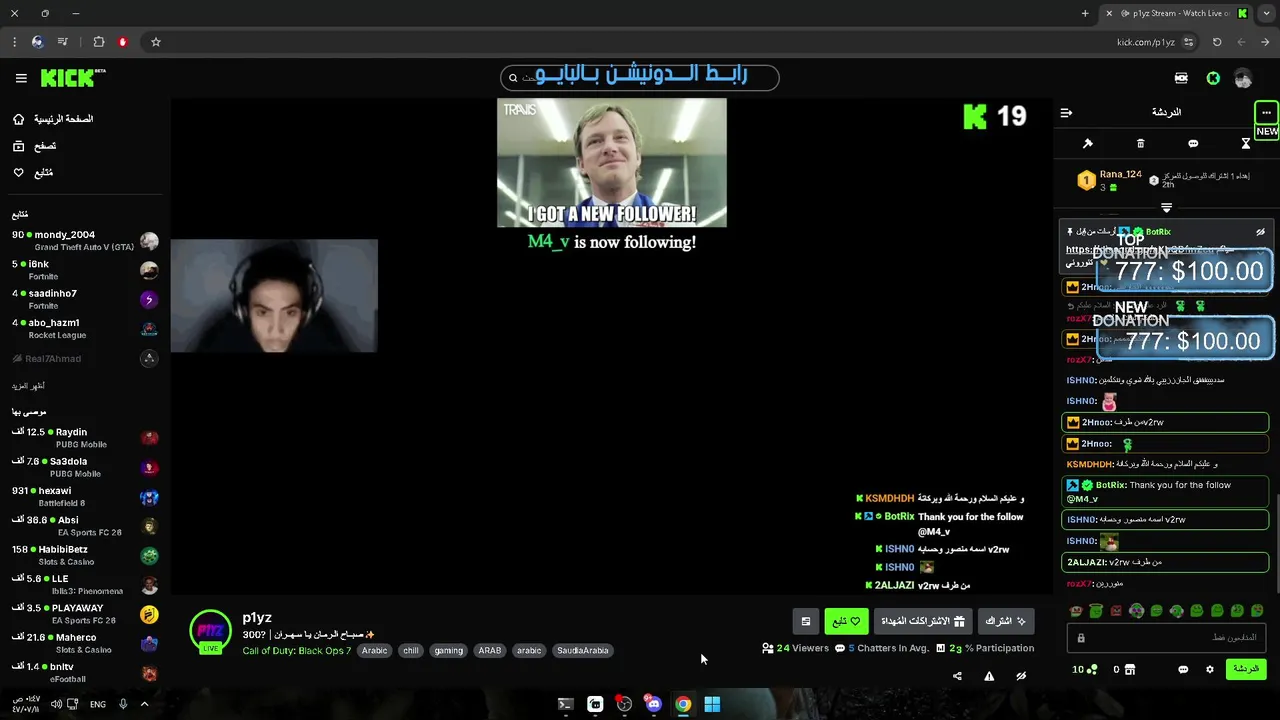Open chat three-dots NEW menu
The height and width of the screenshot is (720, 1280).
[1266, 113]
